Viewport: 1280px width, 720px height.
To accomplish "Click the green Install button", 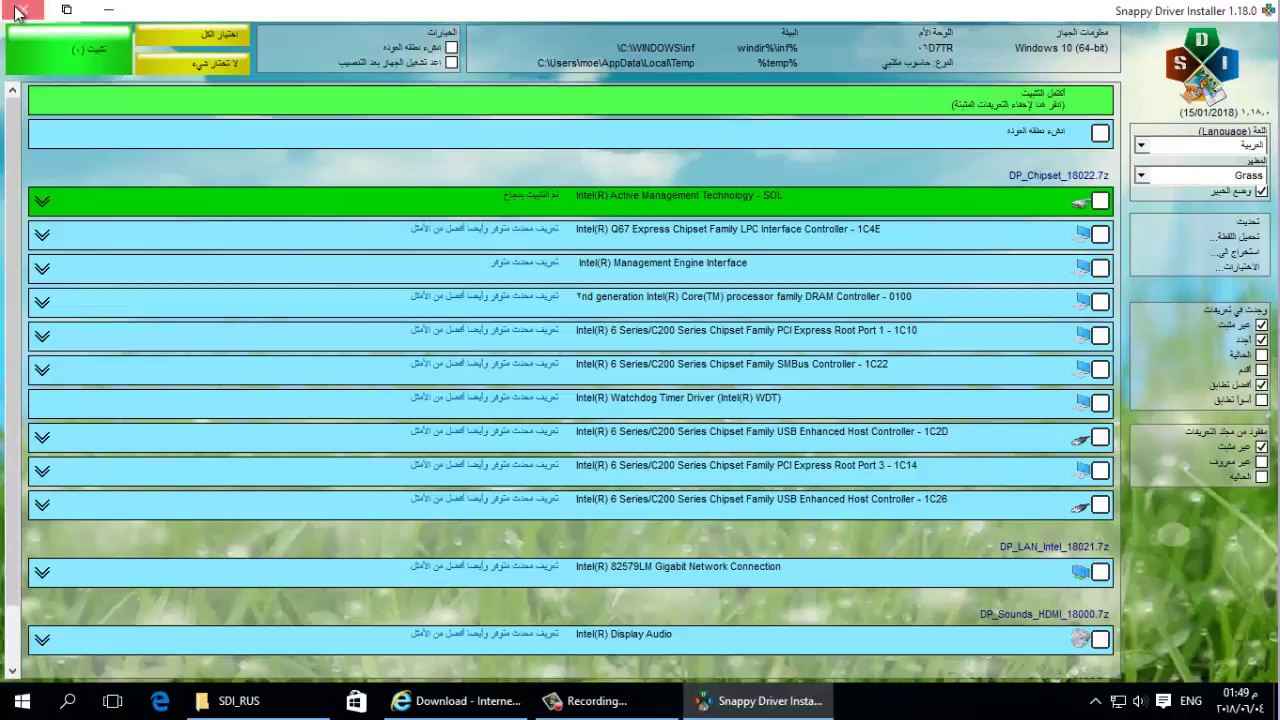I will (x=68, y=50).
